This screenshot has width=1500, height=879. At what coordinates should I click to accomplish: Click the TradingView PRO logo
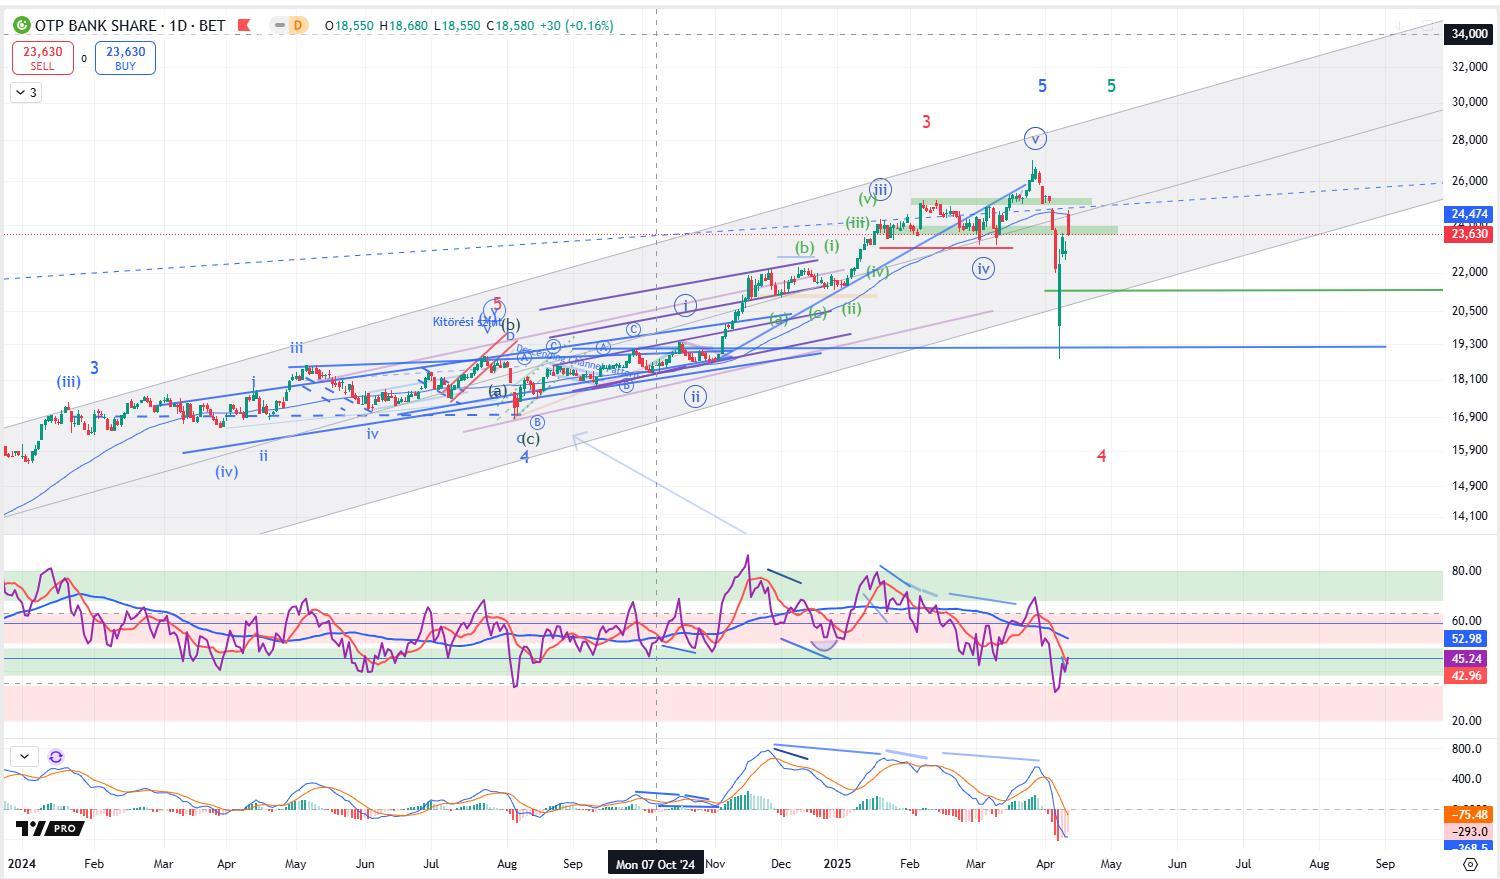(49, 828)
